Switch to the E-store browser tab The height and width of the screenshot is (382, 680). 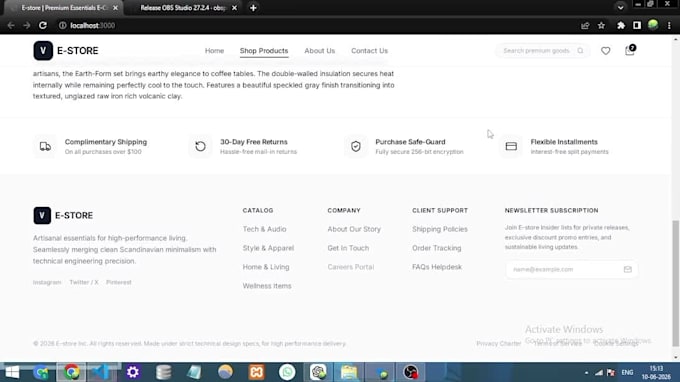pos(64,8)
